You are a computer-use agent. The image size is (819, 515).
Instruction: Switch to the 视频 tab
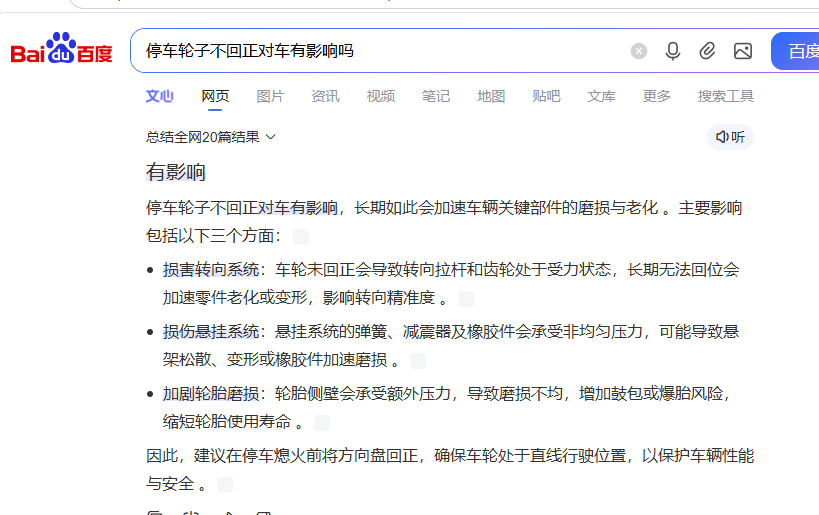coord(381,96)
